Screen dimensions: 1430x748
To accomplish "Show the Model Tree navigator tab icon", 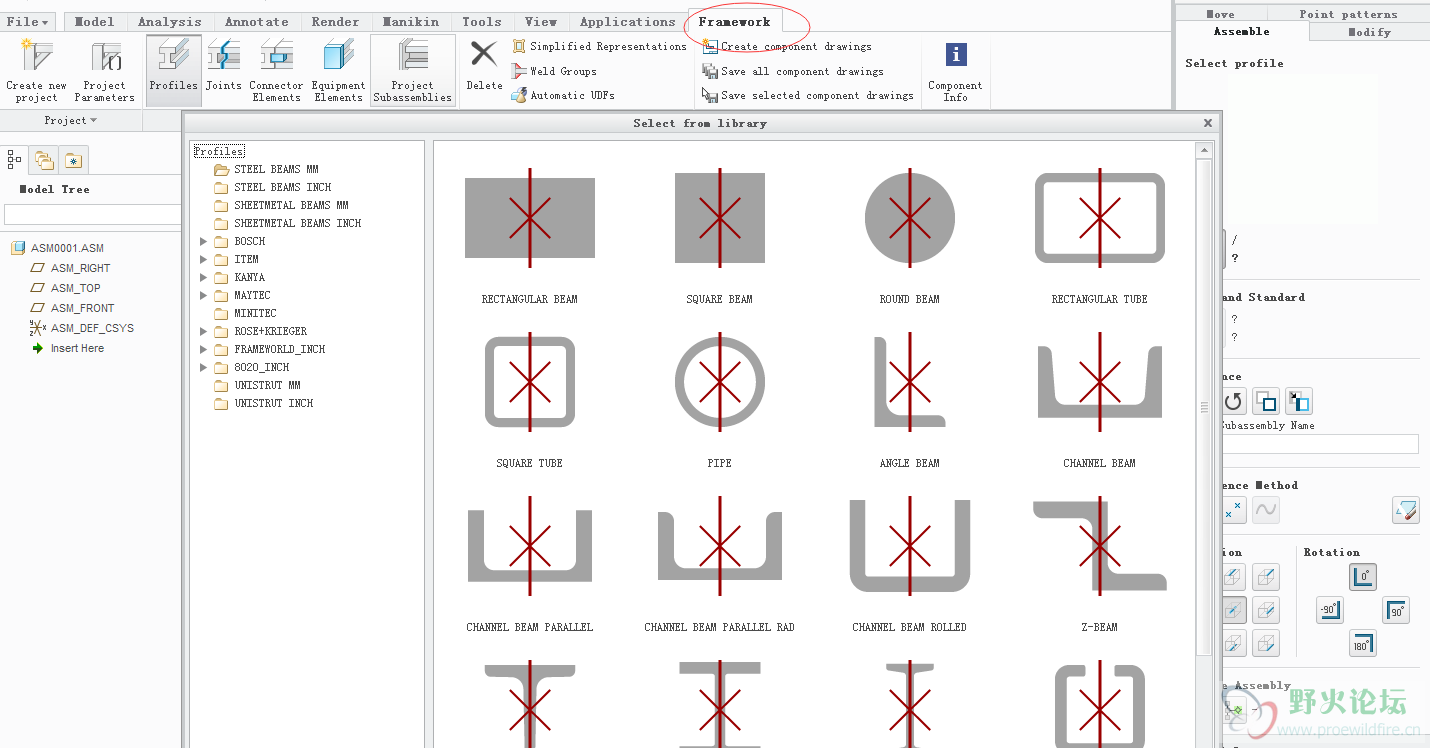I will (x=15, y=159).
